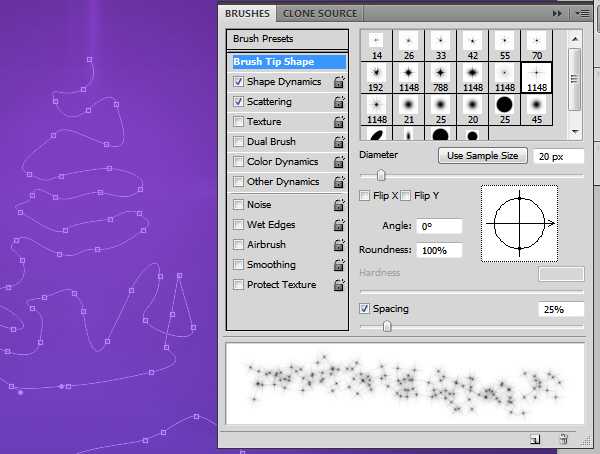Image resolution: width=600 pixels, height=454 pixels.
Task: Click the lock icon beside Shape Dynamics
Action: (x=339, y=82)
